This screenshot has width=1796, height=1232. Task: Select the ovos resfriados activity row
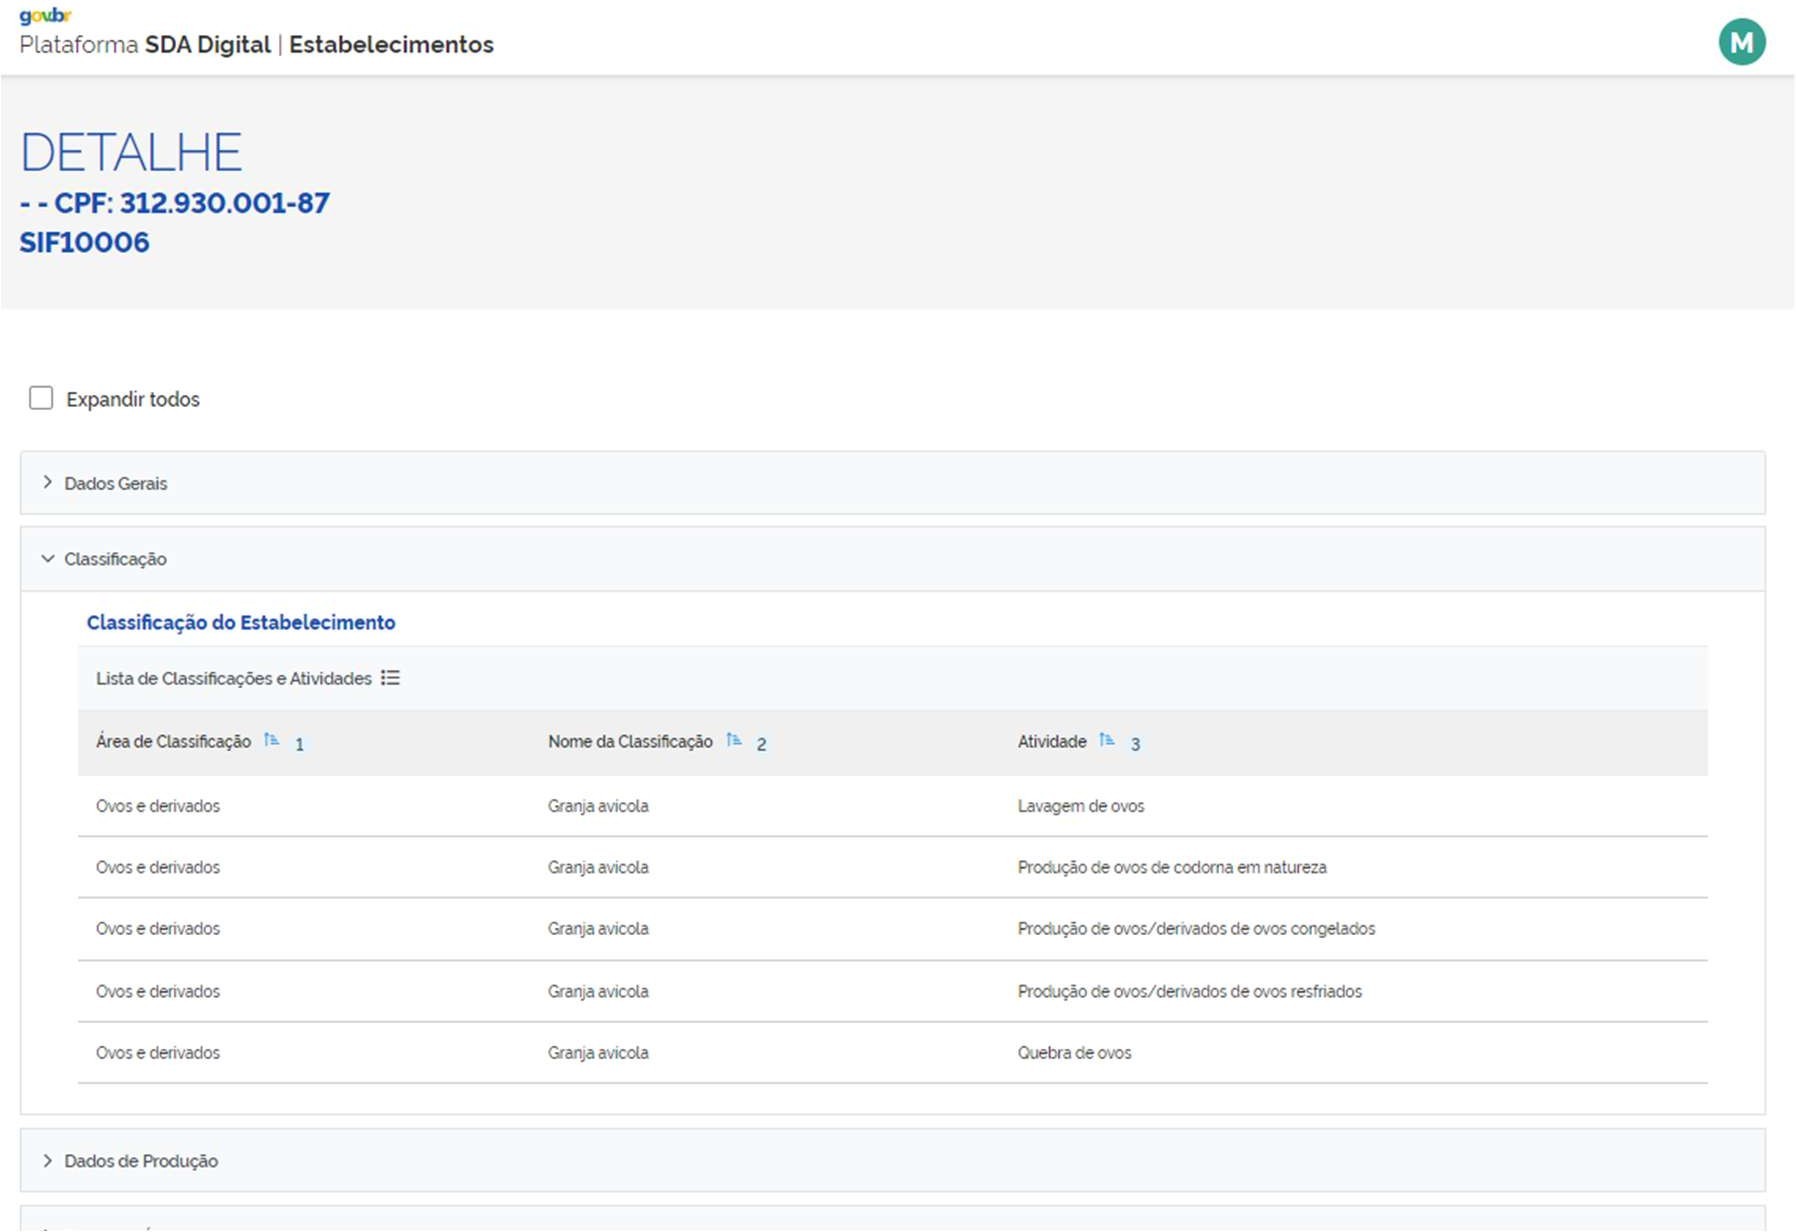pos(1189,991)
